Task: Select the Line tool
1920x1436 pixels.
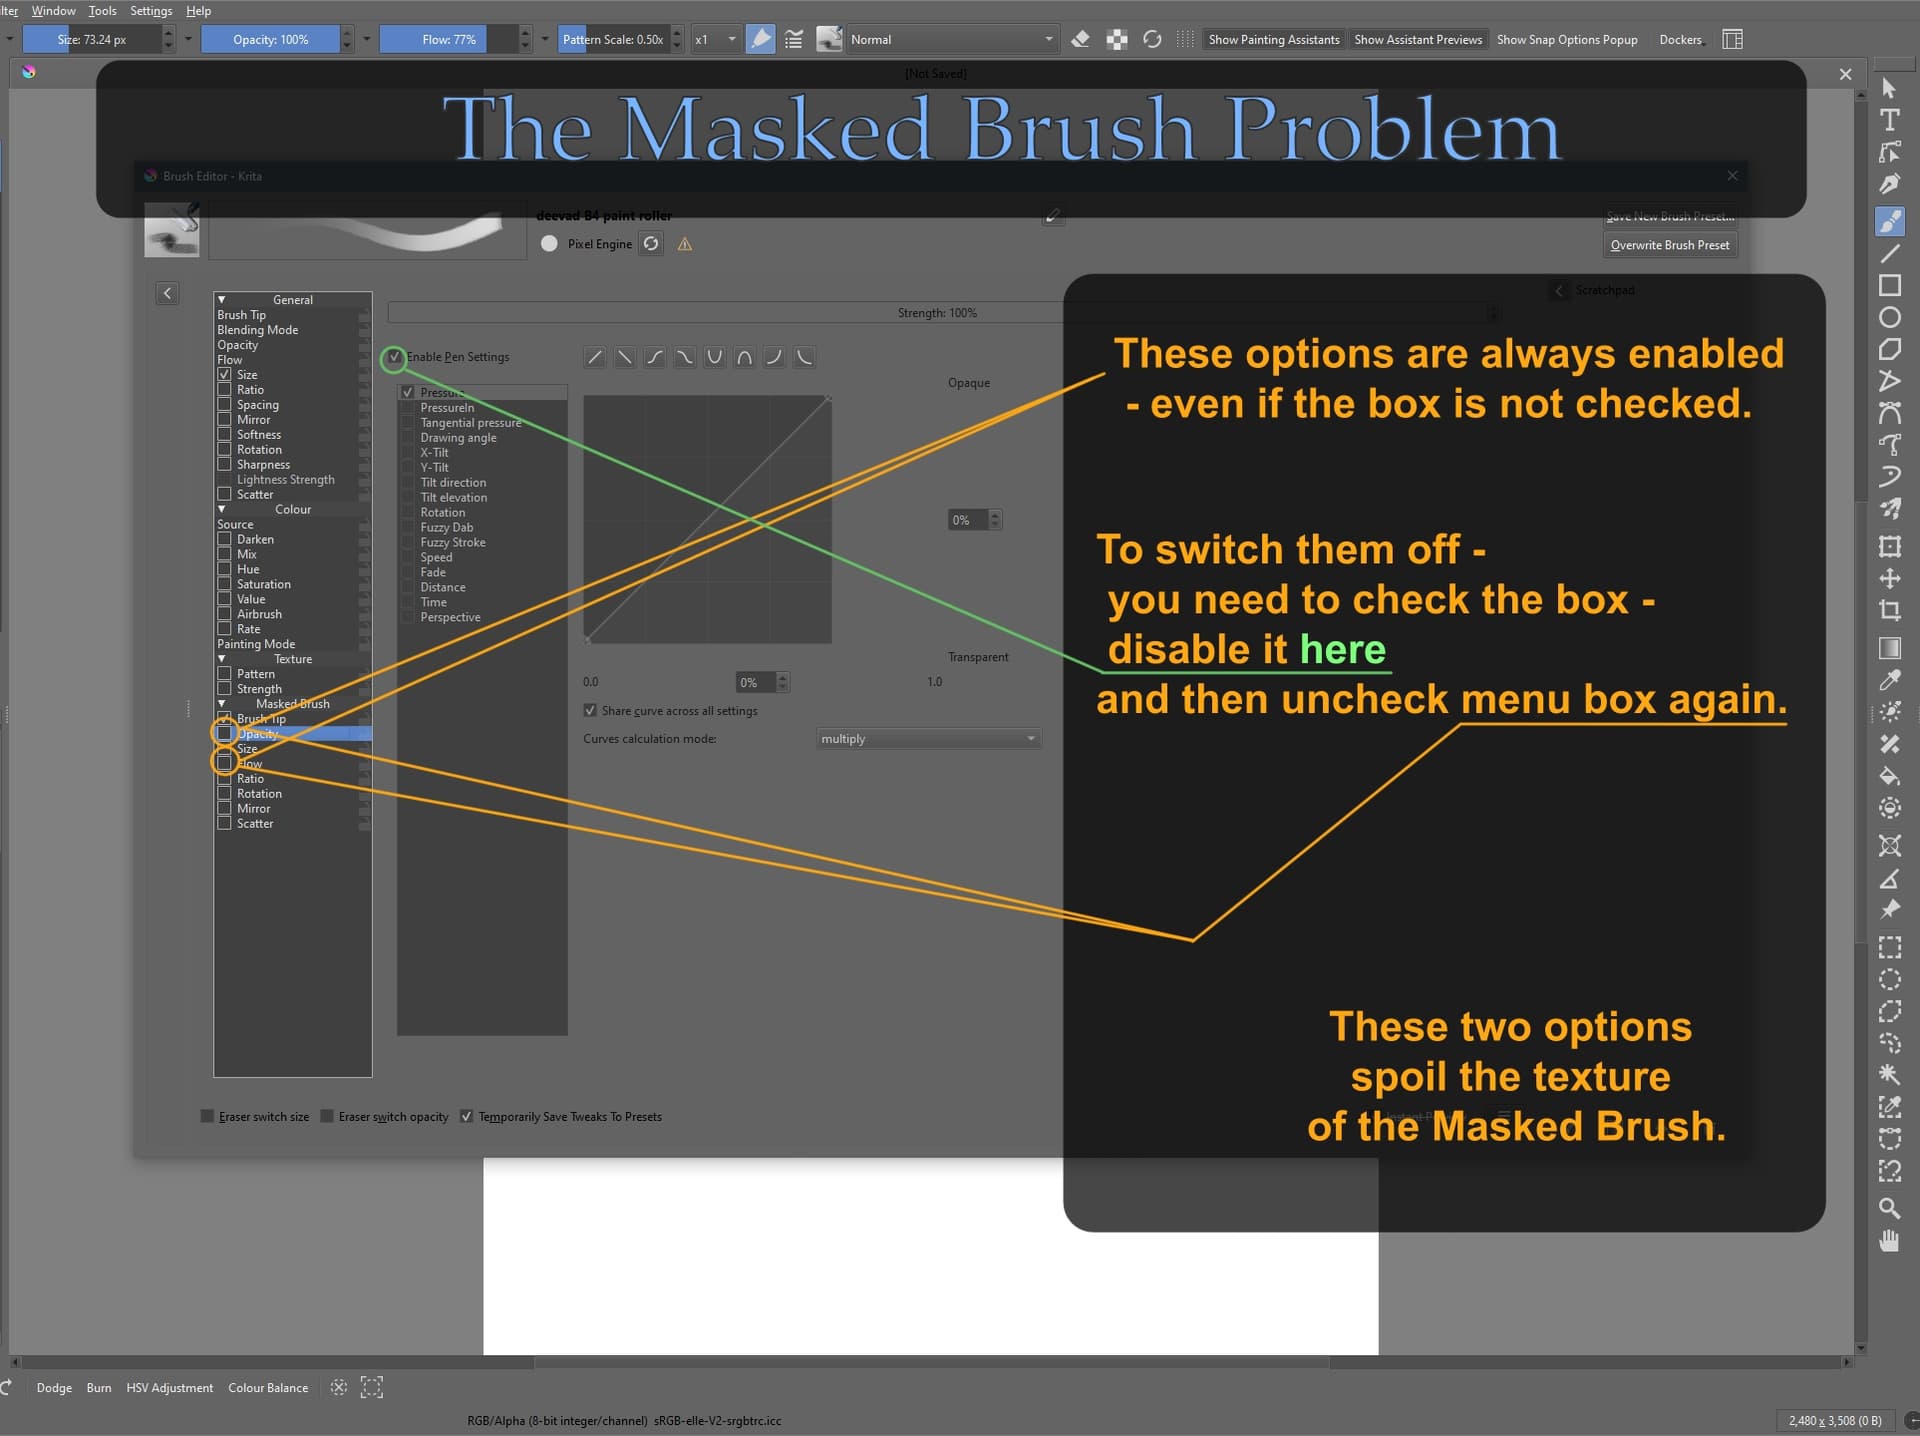Action: click(x=1889, y=253)
